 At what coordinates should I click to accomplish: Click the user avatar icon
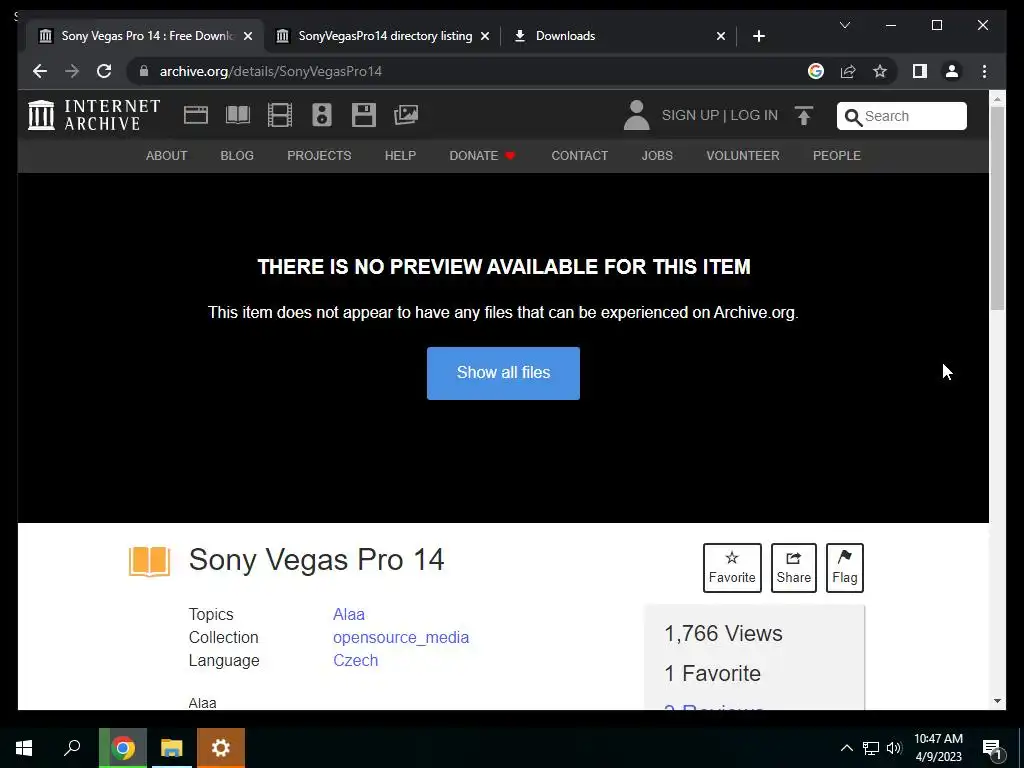tap(636, 115)
